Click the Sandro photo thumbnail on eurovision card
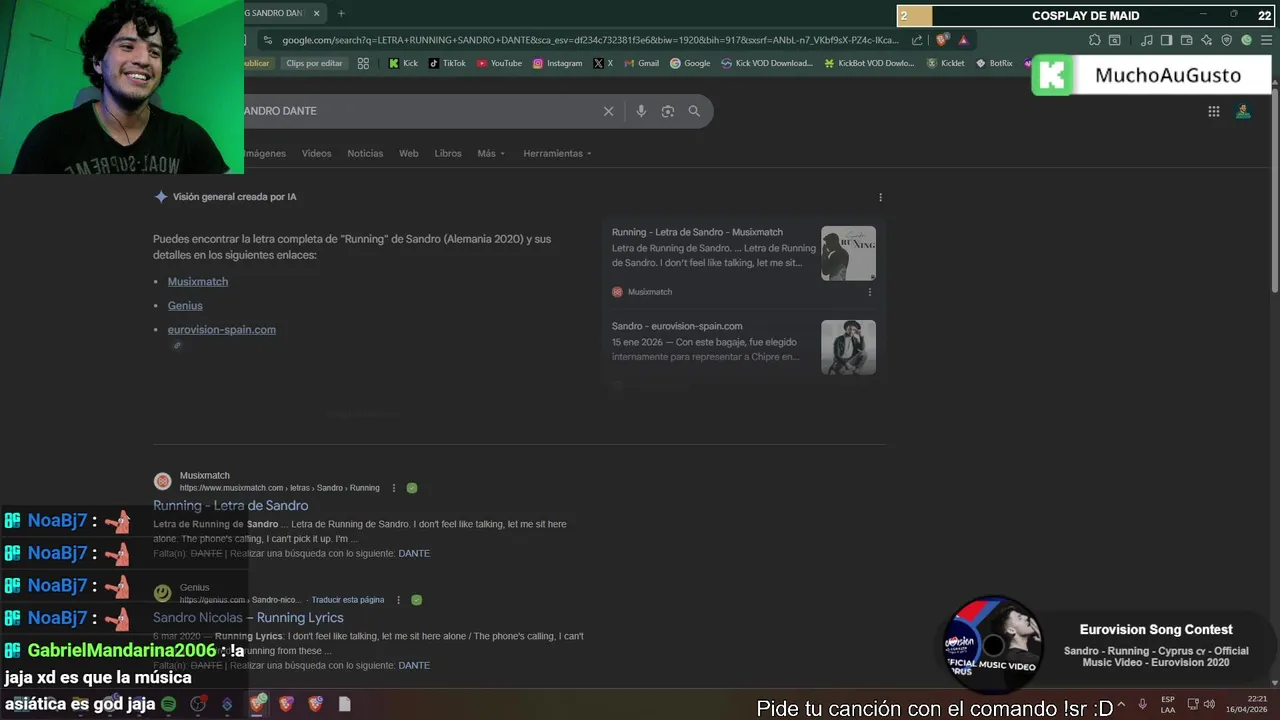Screen dimensions: 1280x720 coord(848,347)
